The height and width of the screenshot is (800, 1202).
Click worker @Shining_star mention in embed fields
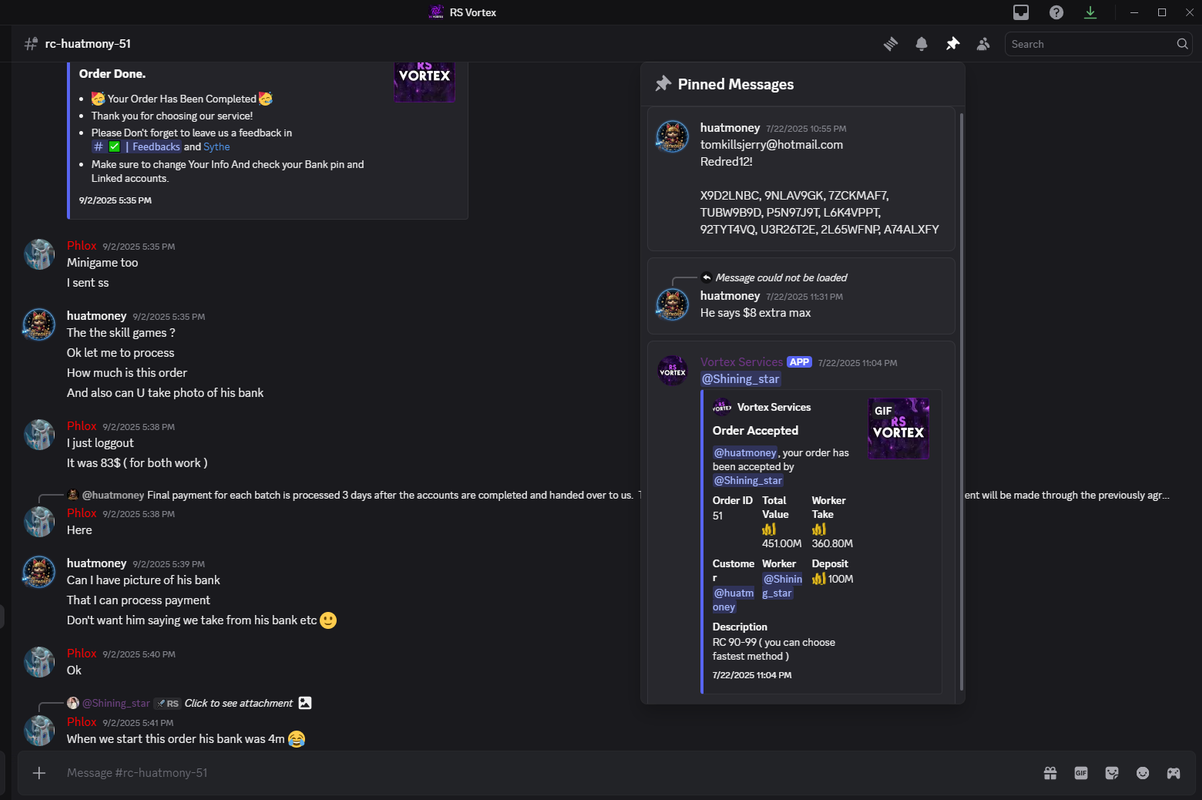(x=782, y=586)
